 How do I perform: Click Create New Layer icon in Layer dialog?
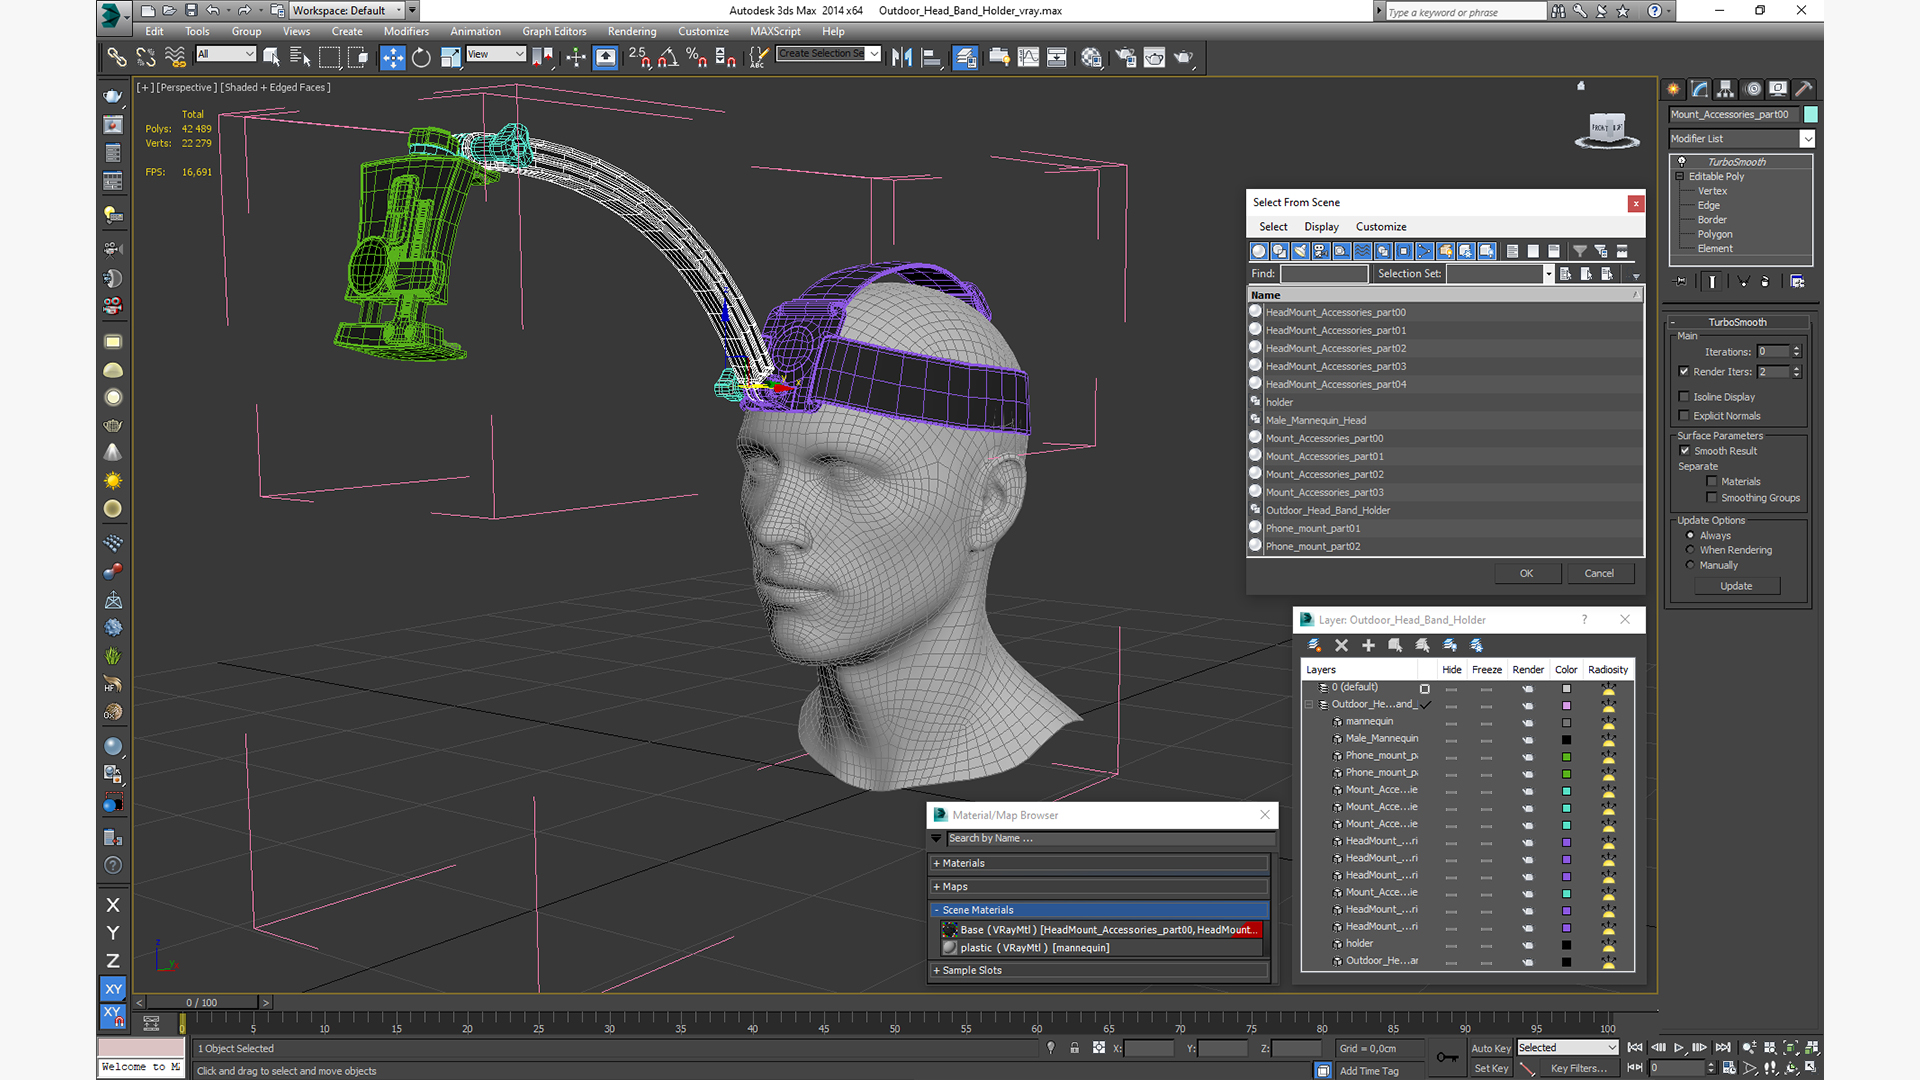[x=1315, y=645]
